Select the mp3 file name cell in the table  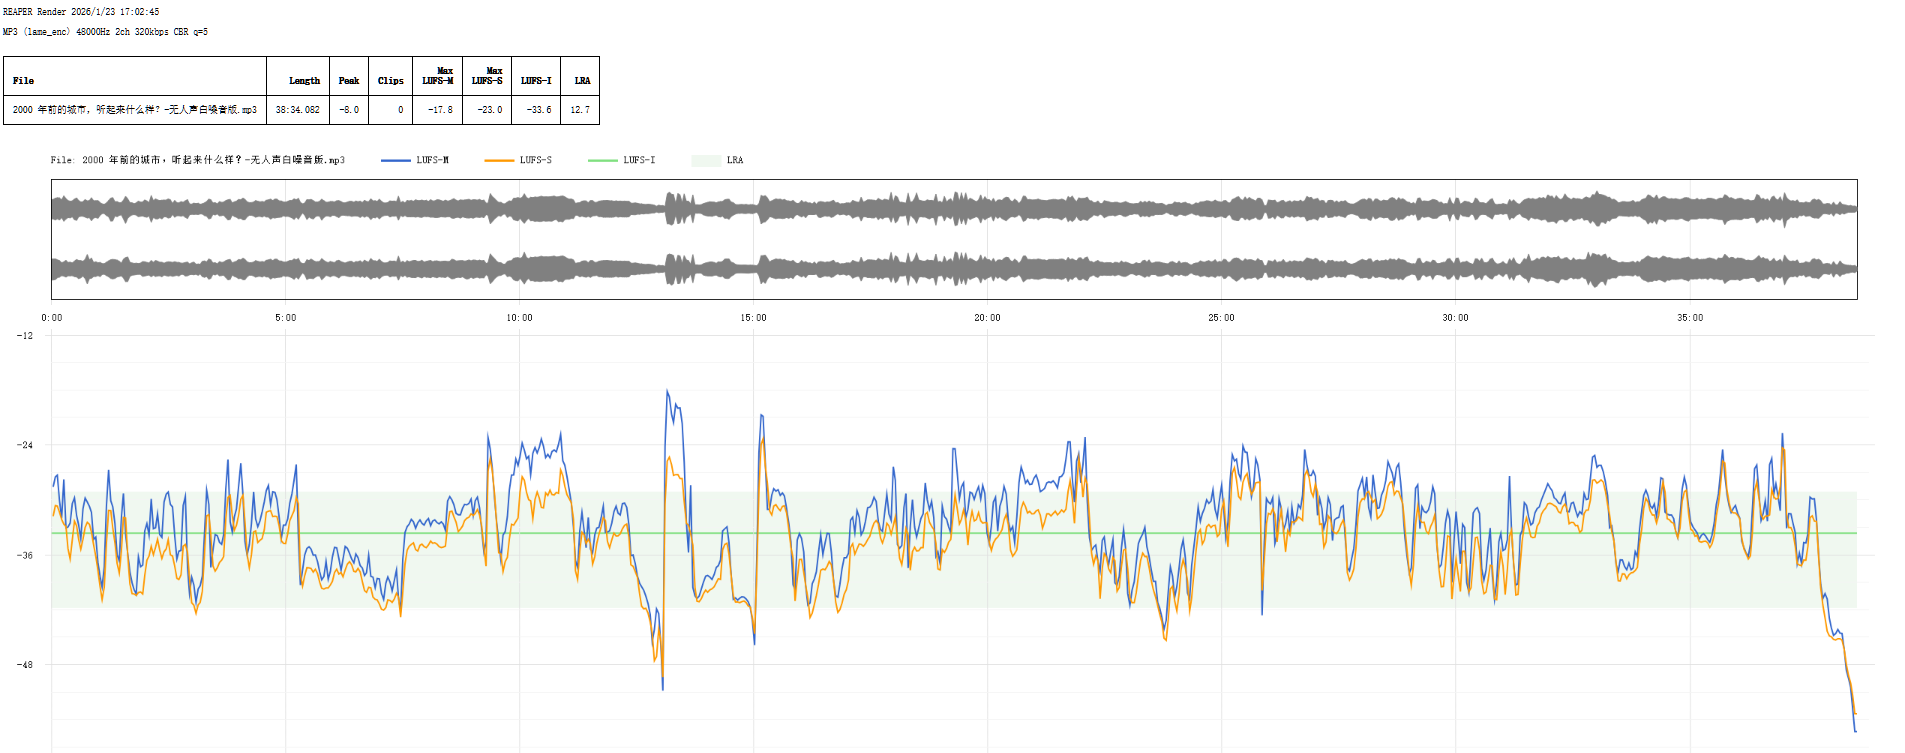click(135, 110)
